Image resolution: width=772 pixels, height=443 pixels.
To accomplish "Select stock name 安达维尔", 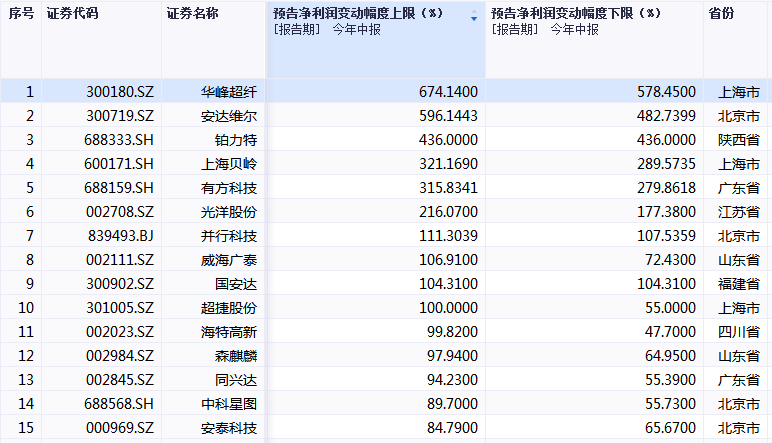I will 229,116.
